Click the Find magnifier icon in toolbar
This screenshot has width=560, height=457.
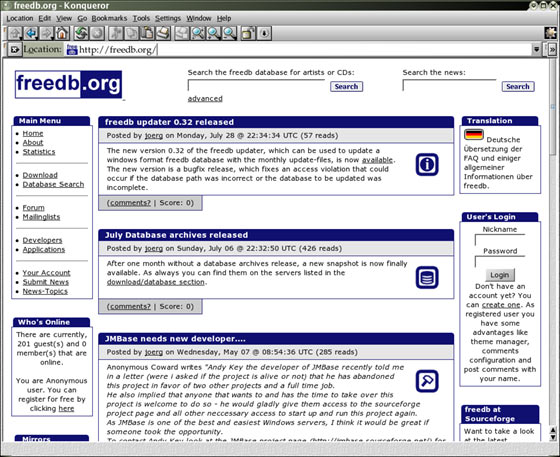[x=198, y=33]
